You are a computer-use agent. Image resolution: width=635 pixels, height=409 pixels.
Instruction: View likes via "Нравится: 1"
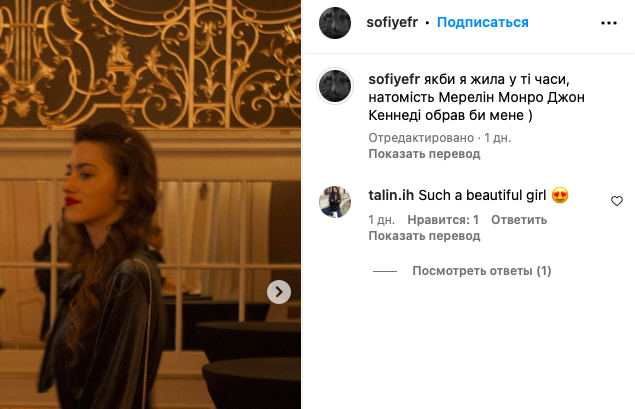click(x=446, y=220)
